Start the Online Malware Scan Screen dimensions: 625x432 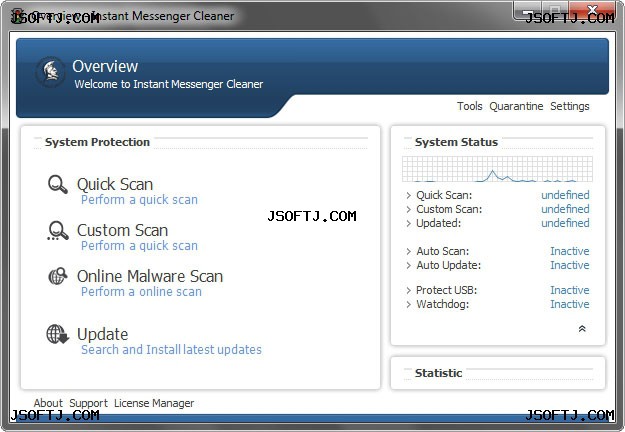point(150,276)
